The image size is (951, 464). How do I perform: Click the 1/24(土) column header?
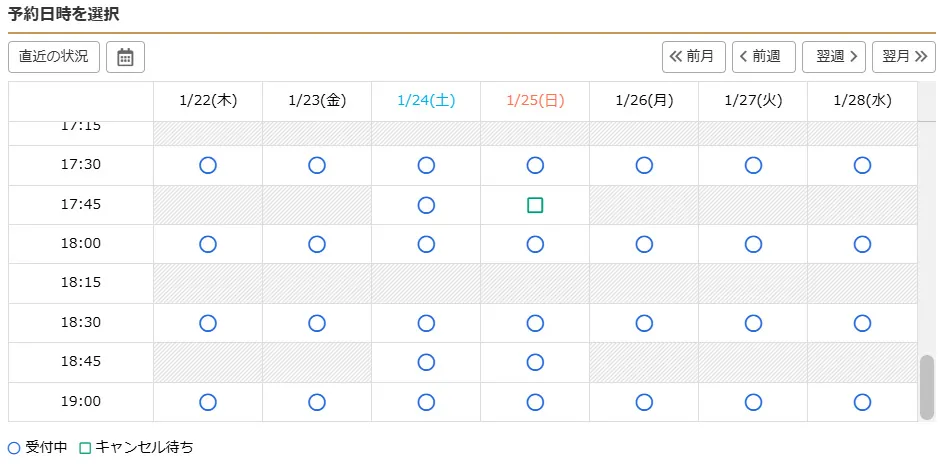point(426,101)
